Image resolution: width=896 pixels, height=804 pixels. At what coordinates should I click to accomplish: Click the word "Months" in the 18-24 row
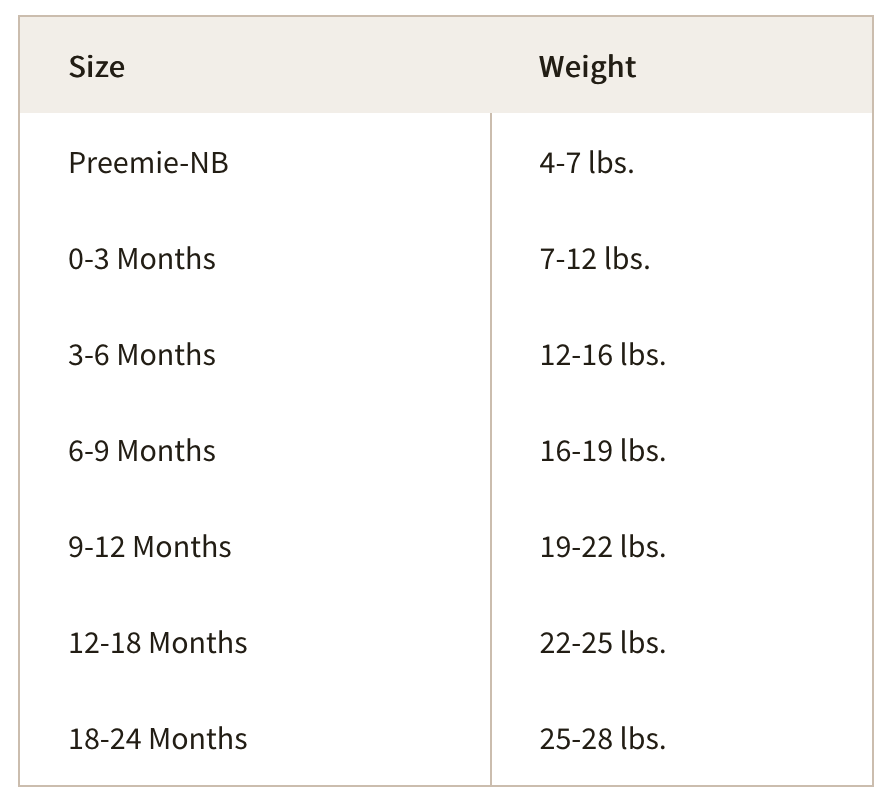click(198, 739)
